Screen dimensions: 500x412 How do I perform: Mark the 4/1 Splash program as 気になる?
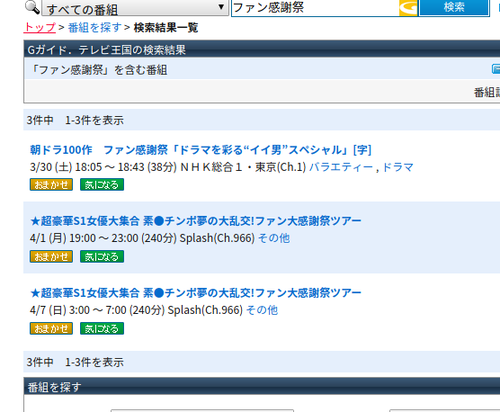pos(102,257)
